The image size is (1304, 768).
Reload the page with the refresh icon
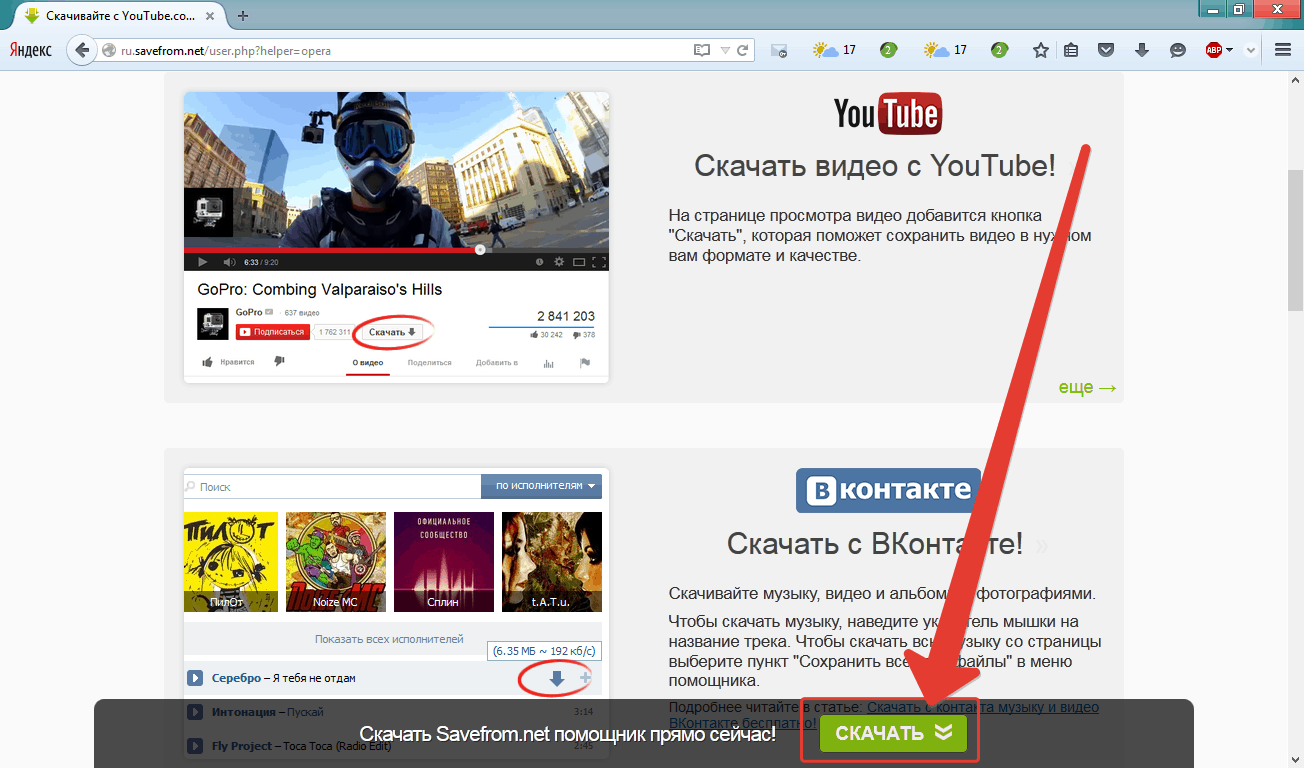pos(743,50)
